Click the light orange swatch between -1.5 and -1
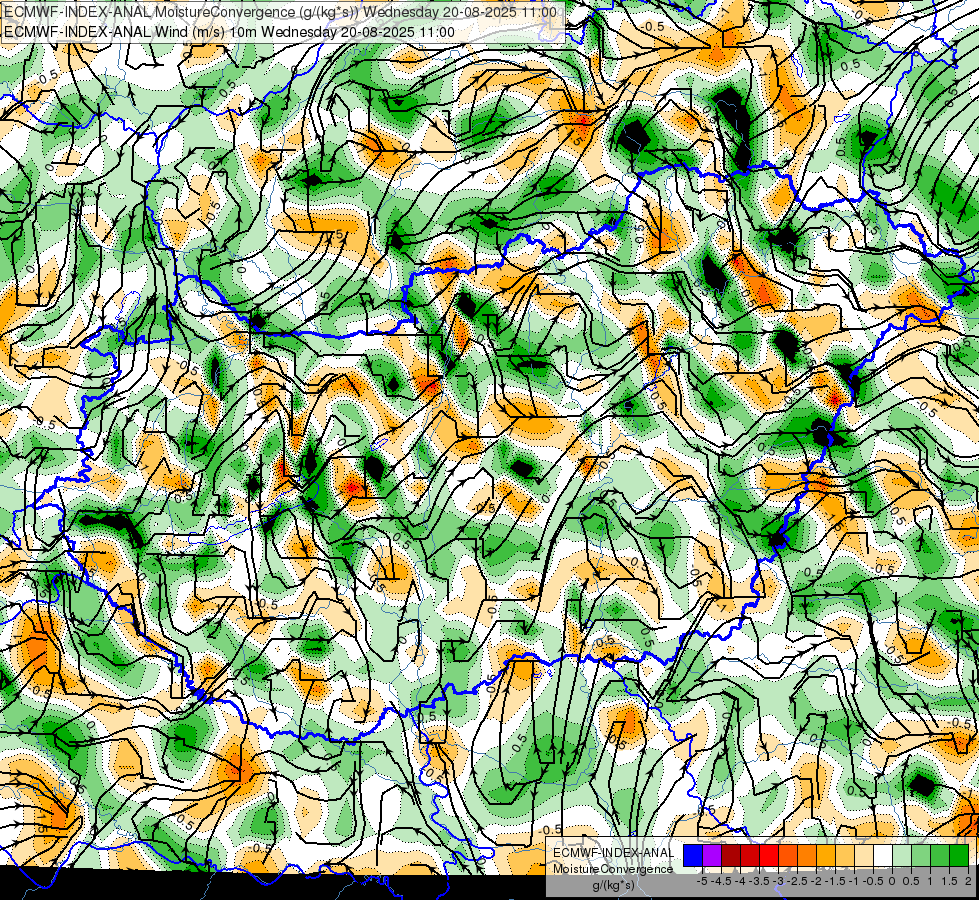 [845, 856]
